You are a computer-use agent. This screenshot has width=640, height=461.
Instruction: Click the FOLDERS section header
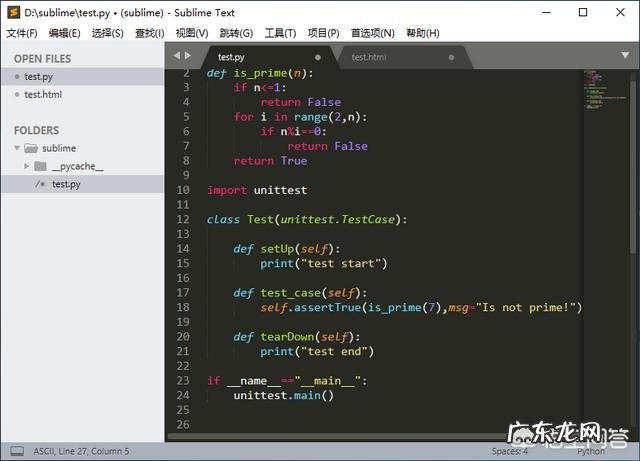36,130
